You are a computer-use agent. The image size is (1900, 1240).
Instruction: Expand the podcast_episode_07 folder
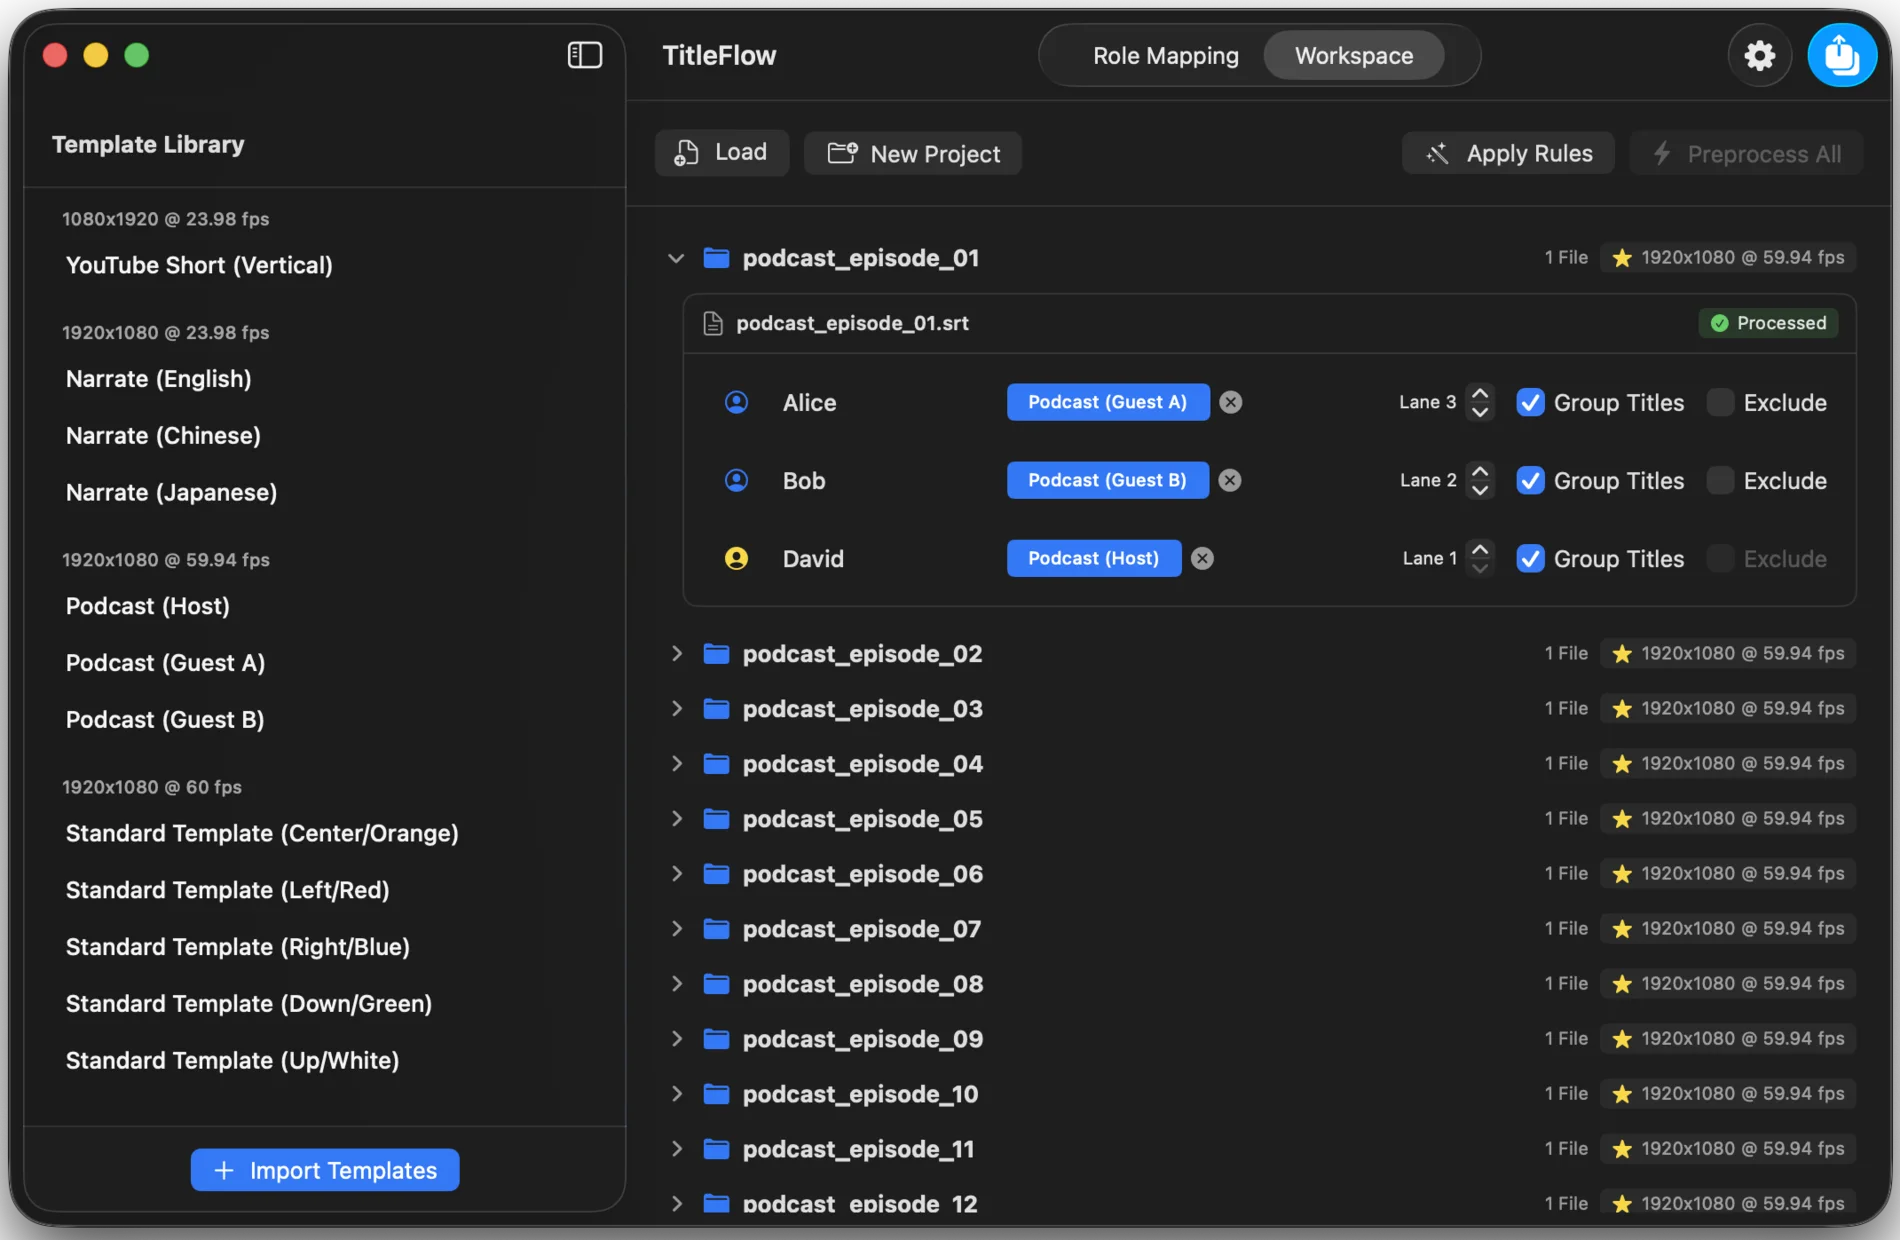click(676, 928)
